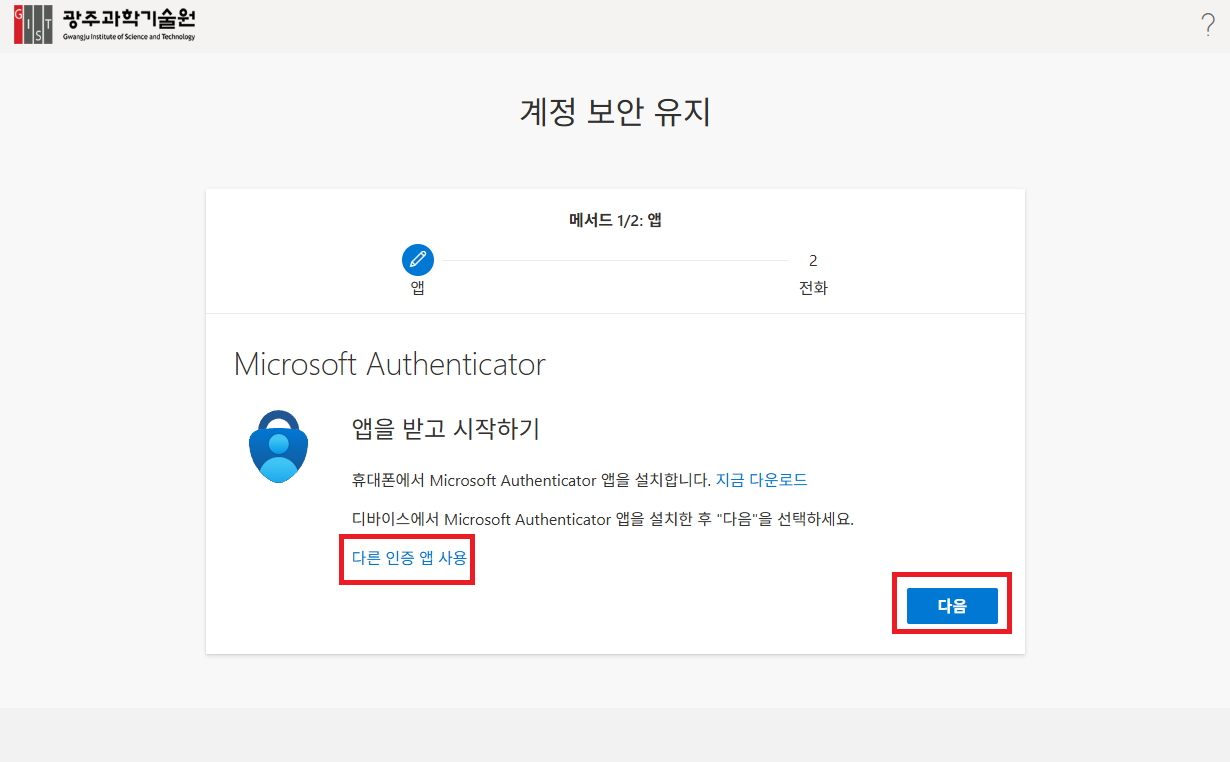Viewport: 1230px width, 762px height.
Task: Click the 지금 다운로드 link
Action: tap(762, 480)
